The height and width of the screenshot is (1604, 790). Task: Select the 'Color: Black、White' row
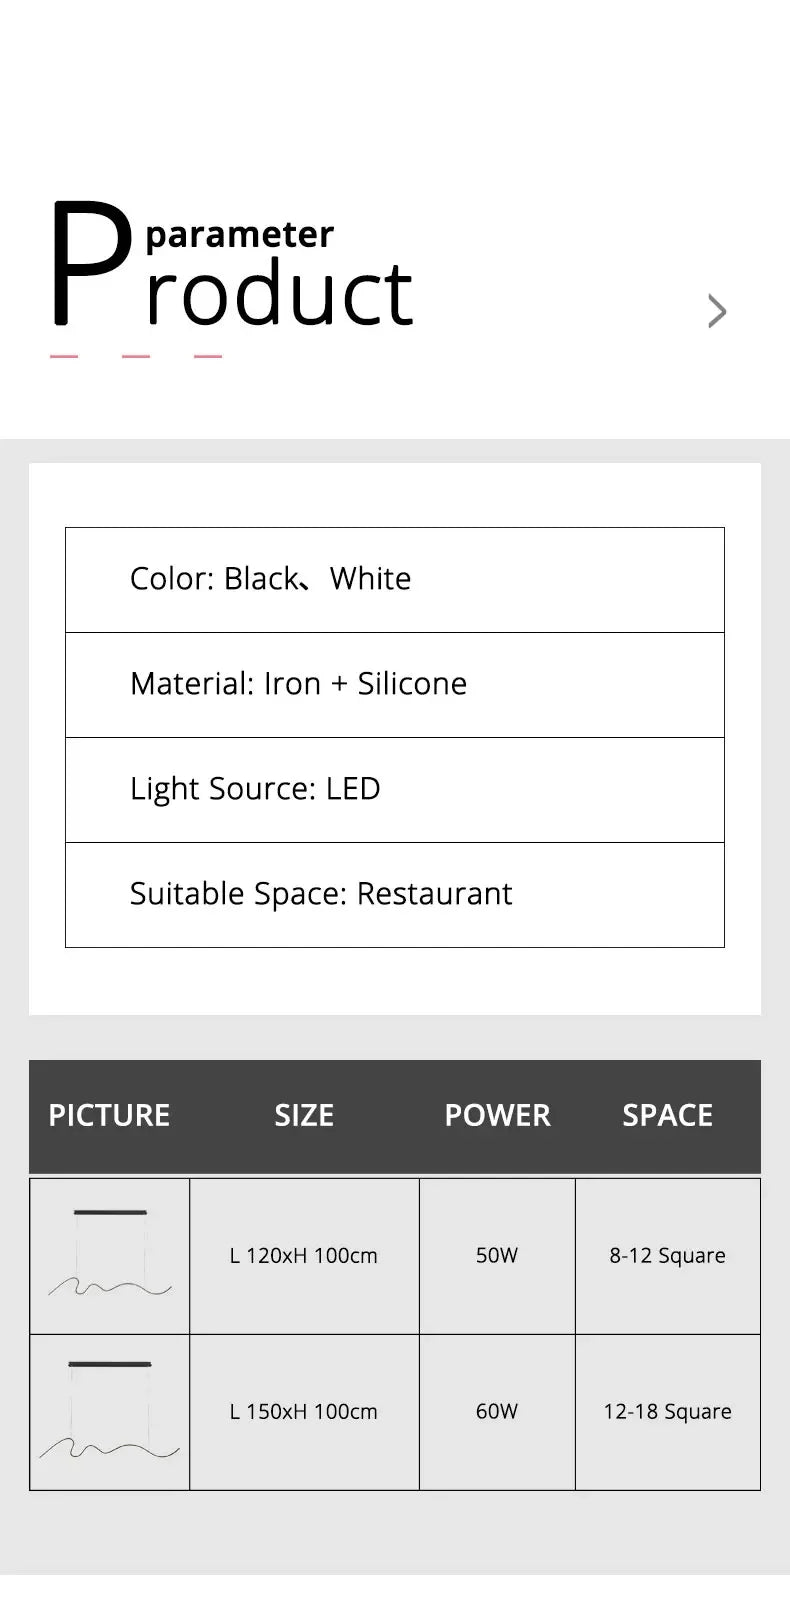[394, 580]
